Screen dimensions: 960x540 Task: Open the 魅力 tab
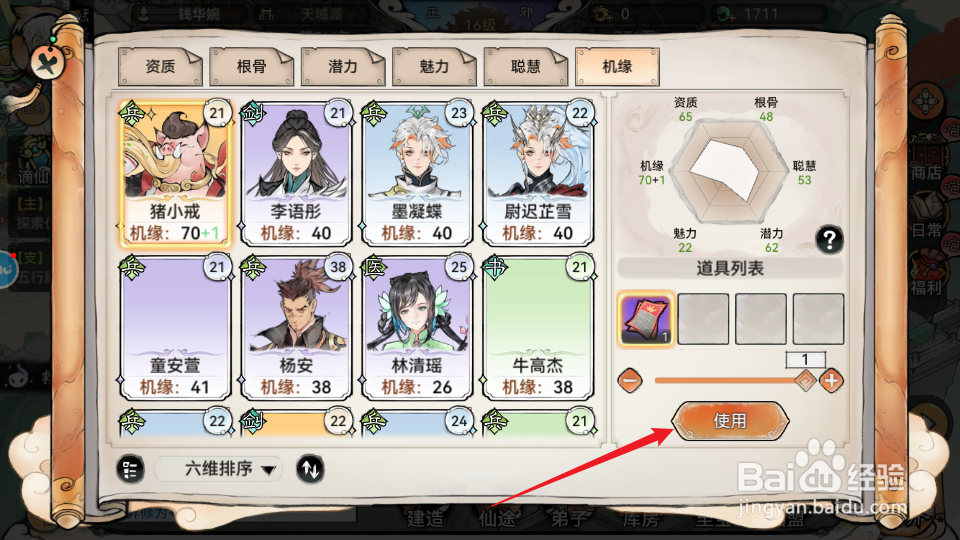pyautogui.click(x=434, y=66)
